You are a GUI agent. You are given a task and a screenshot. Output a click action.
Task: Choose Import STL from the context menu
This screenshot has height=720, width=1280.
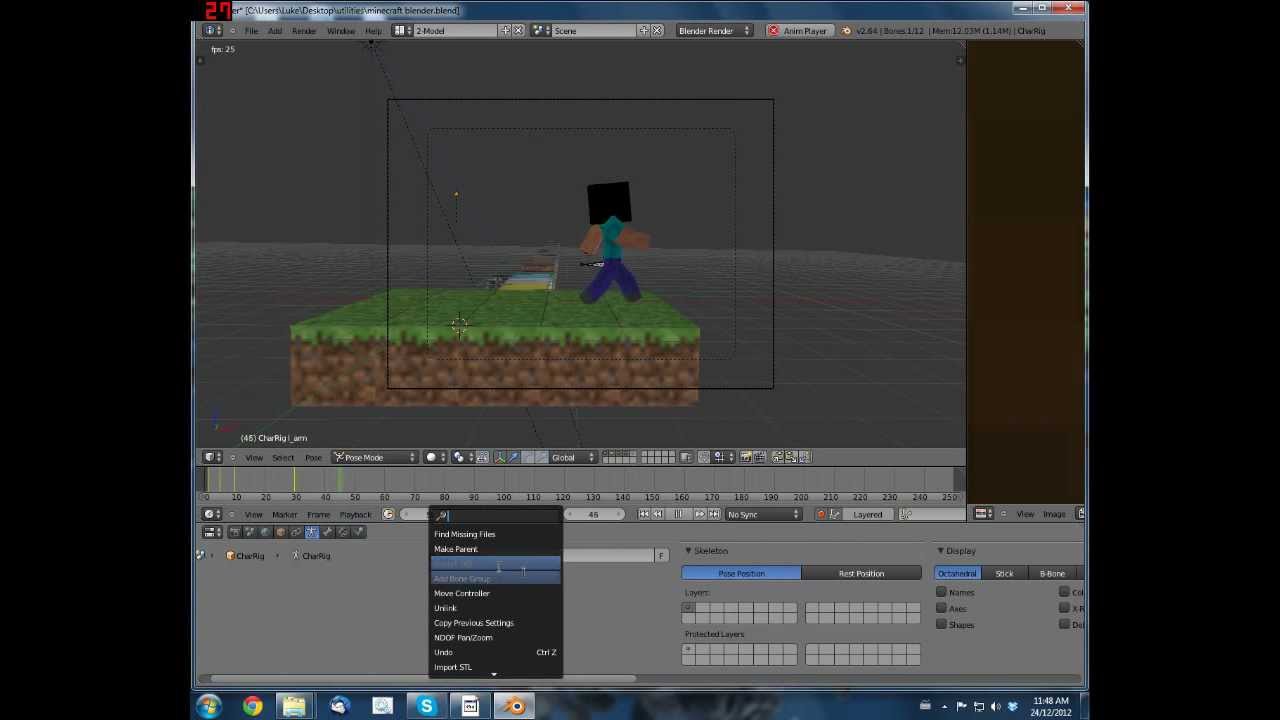point(453,667)
